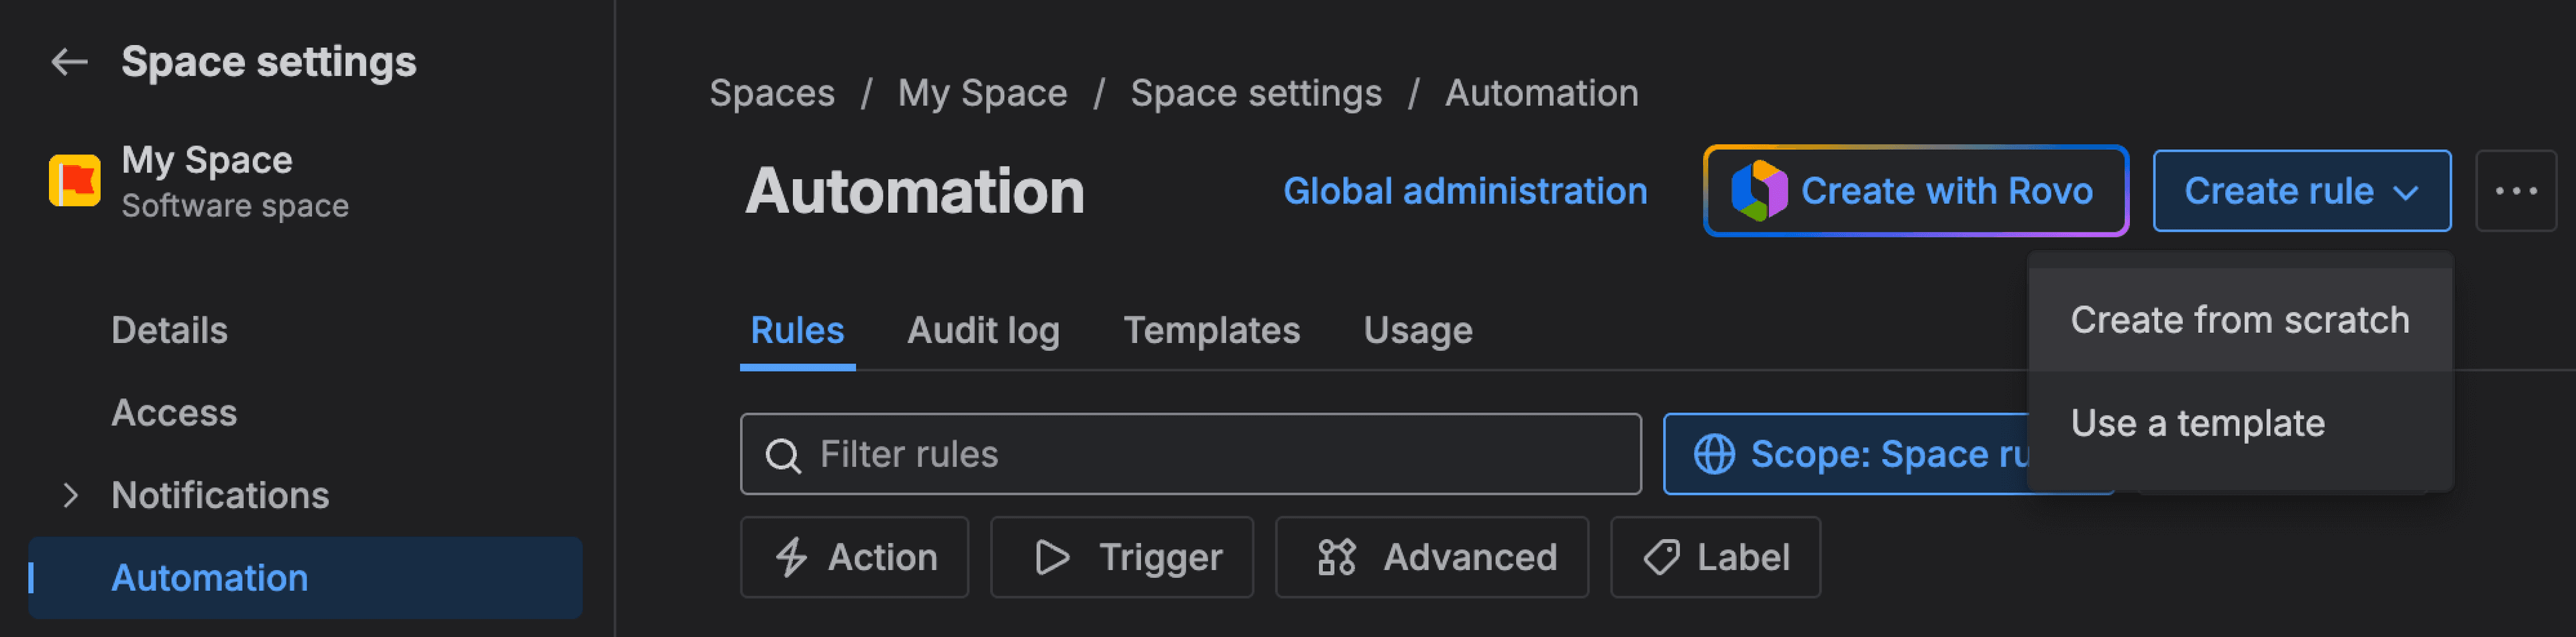Screen dimensions: 2576x637
Task: Open the Global administration link
Action: pyautogui.click(x=1466, y=190)
